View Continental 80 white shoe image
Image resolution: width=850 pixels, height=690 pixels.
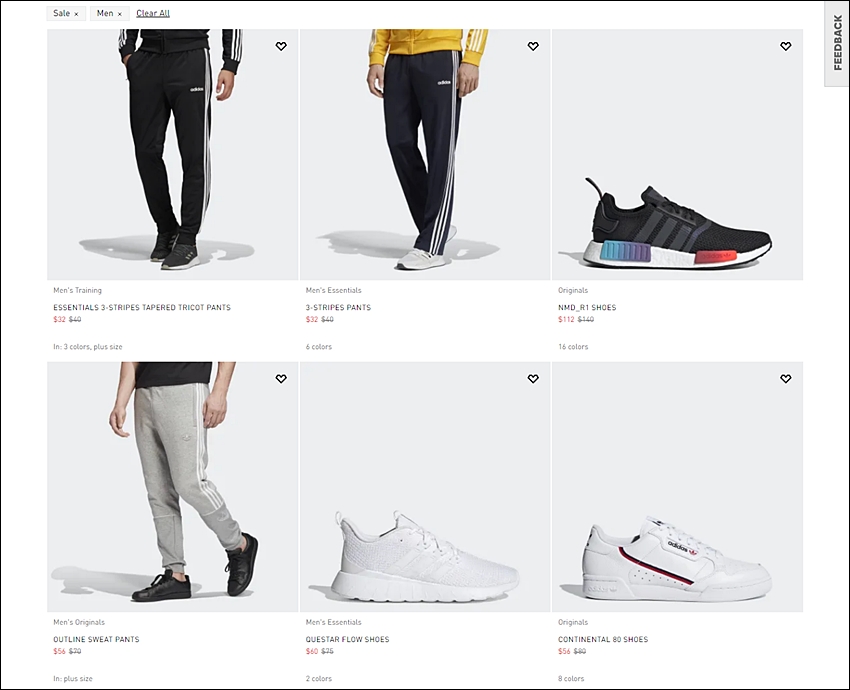point(677,487)
